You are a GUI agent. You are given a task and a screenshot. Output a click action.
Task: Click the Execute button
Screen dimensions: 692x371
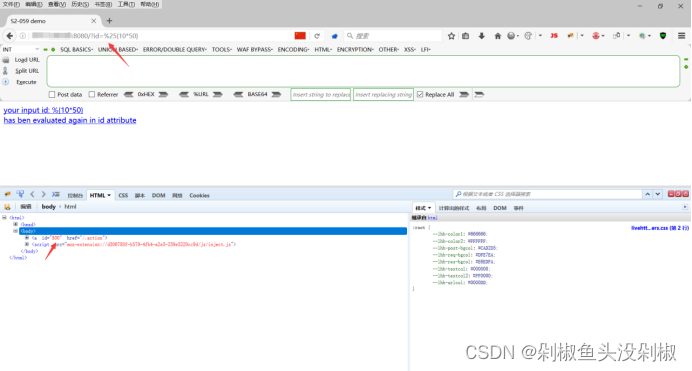tap(26, 82)
